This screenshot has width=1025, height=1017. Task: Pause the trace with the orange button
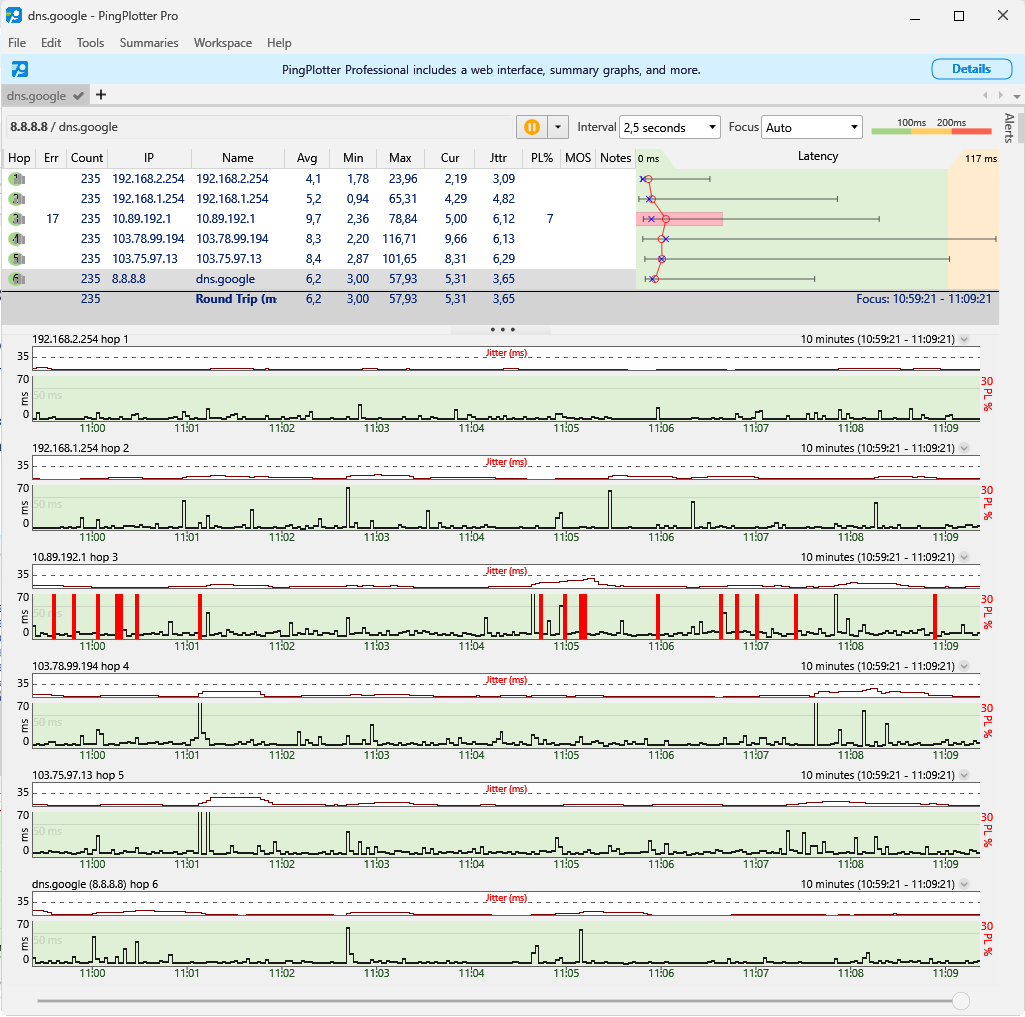point(531,127)
